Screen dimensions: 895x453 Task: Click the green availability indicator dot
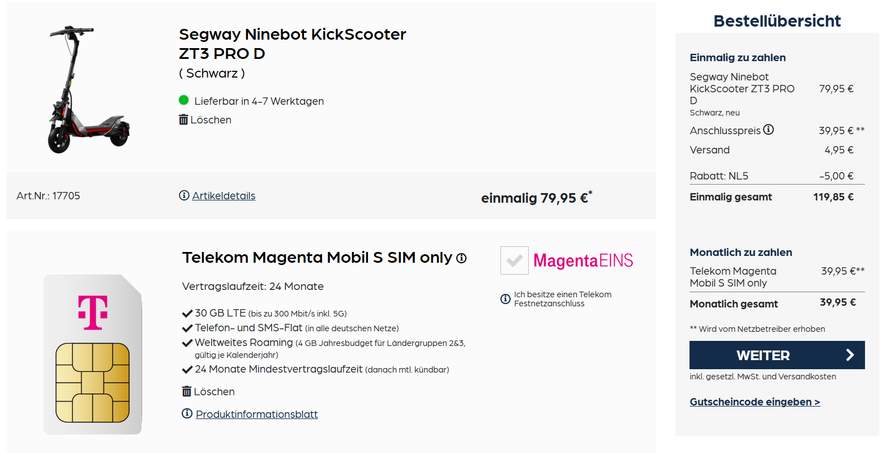[x=183, y=100]
